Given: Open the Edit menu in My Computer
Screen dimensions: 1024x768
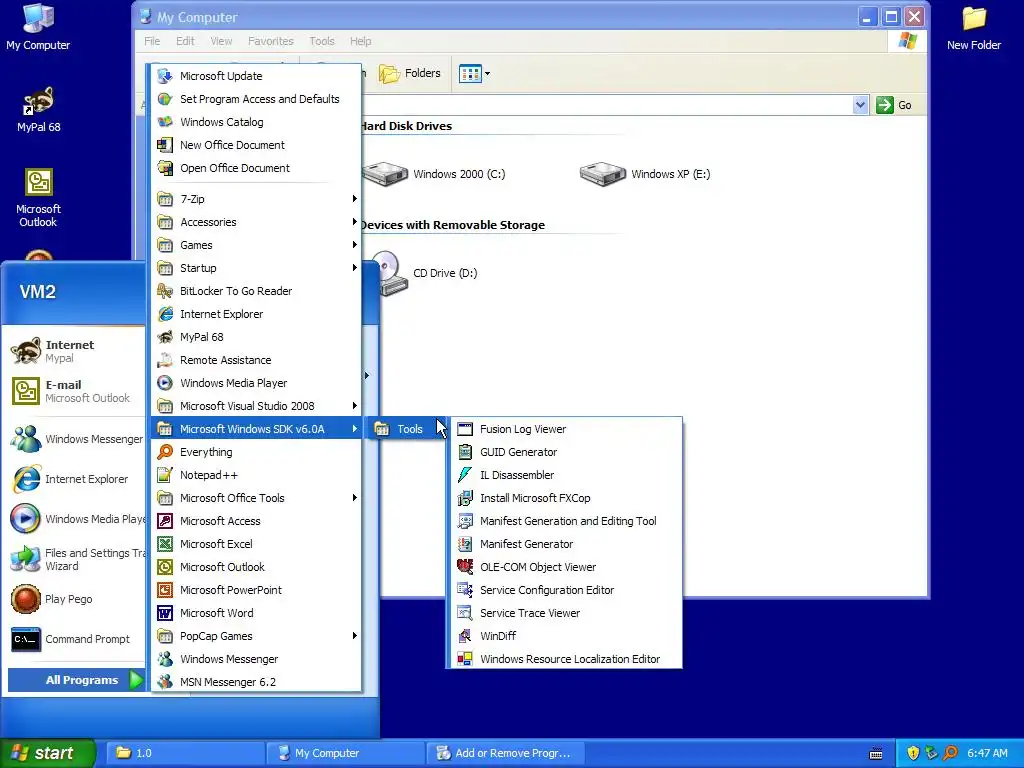Looking at the screenshot, I should click(185, 41).
